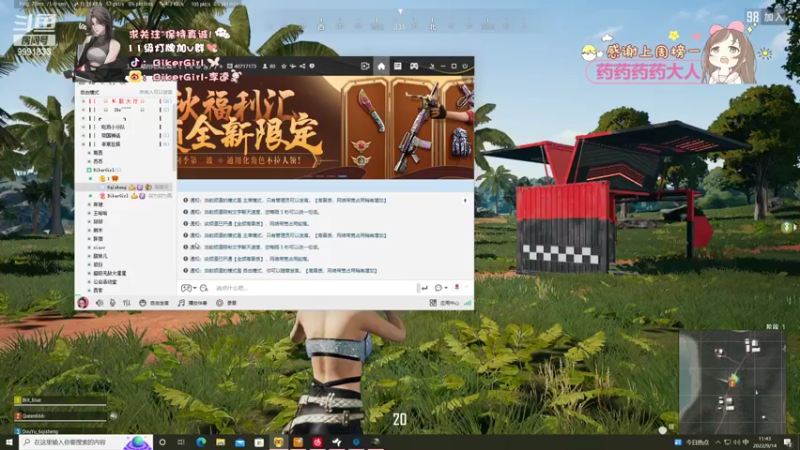
Task: Toggle the speaker volume icon
Action: tap(99, 303)
